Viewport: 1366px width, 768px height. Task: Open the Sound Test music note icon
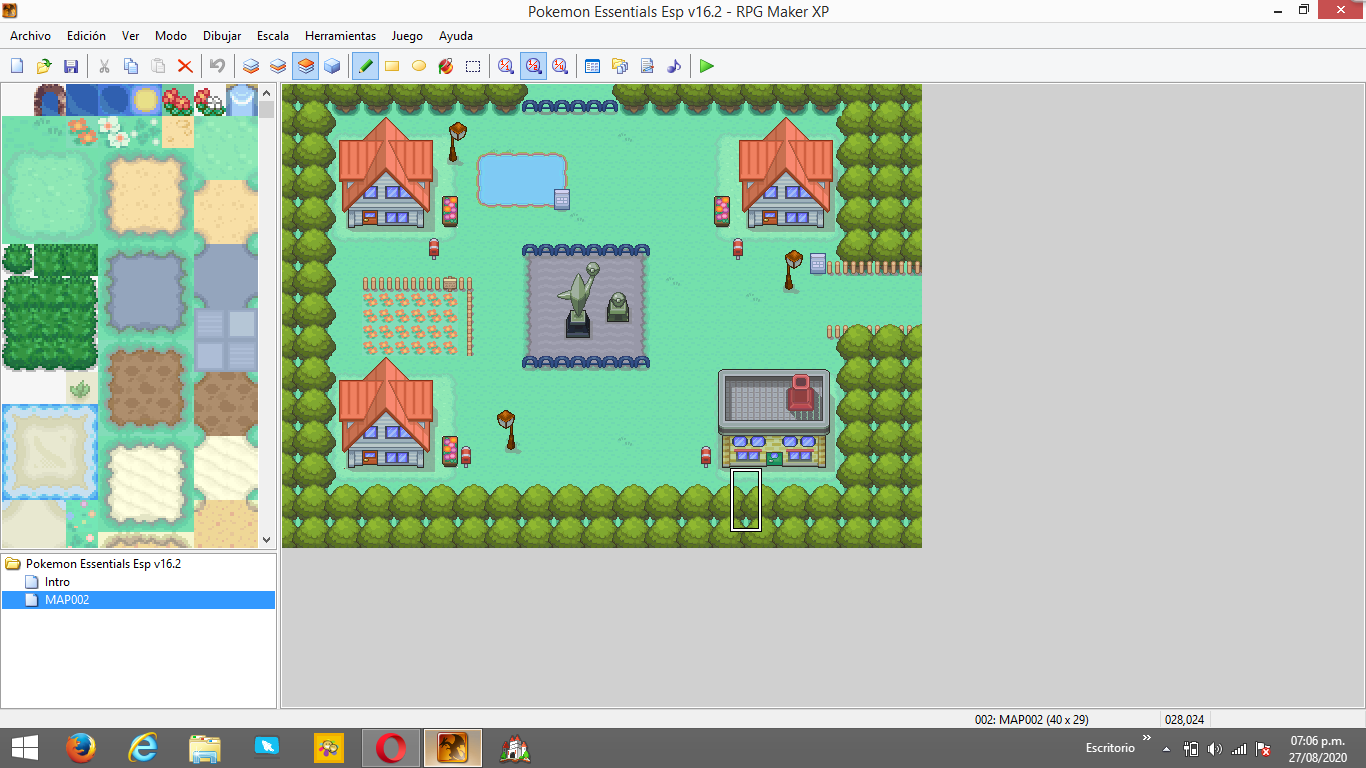[674, 66]
